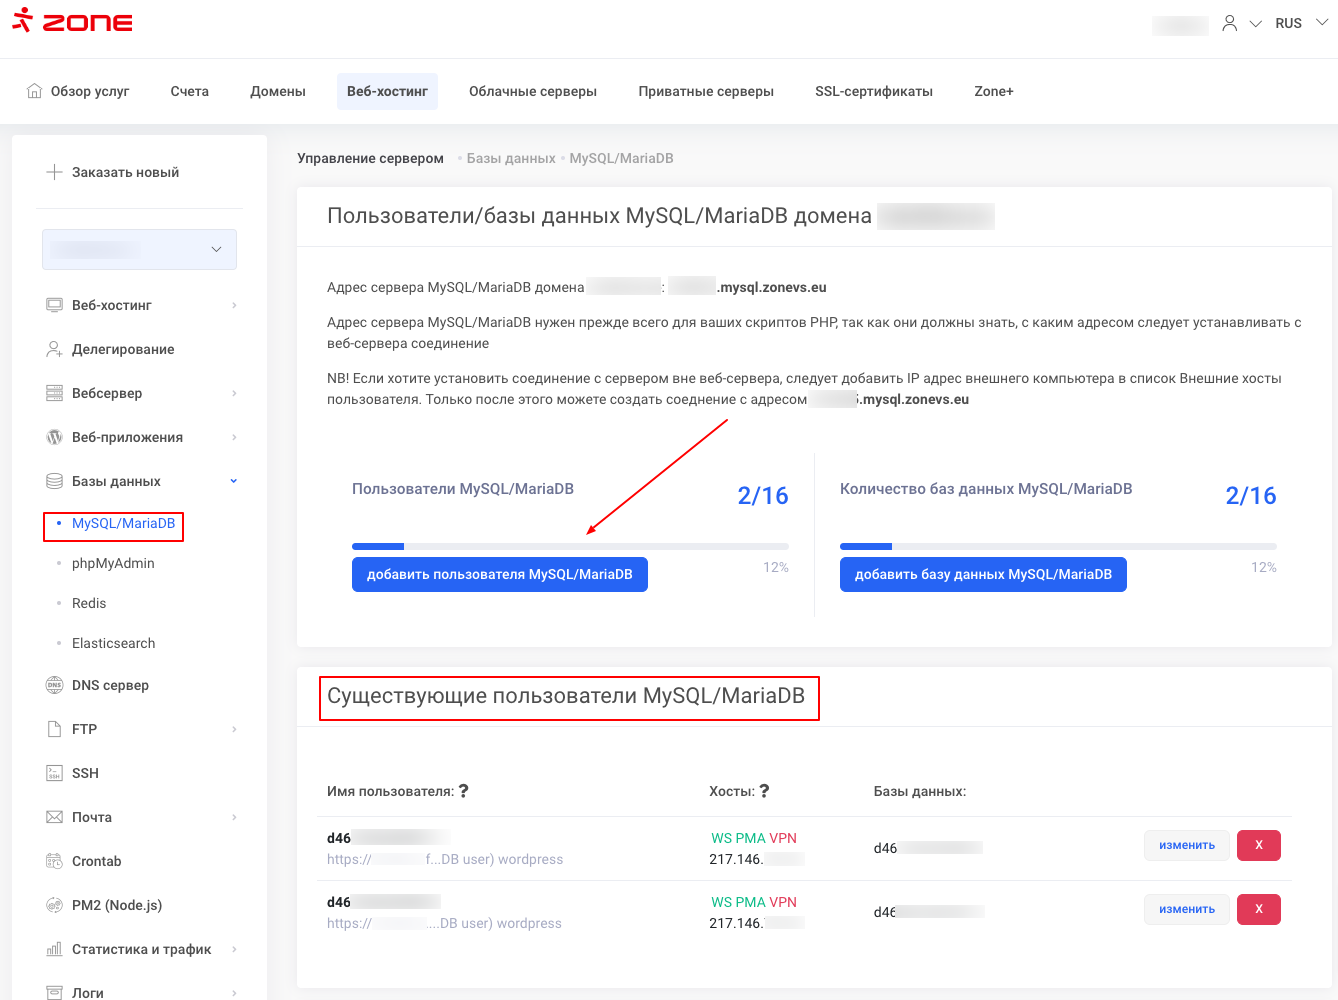
Task: Open the user account profile icon
Action: point(1230,23)
